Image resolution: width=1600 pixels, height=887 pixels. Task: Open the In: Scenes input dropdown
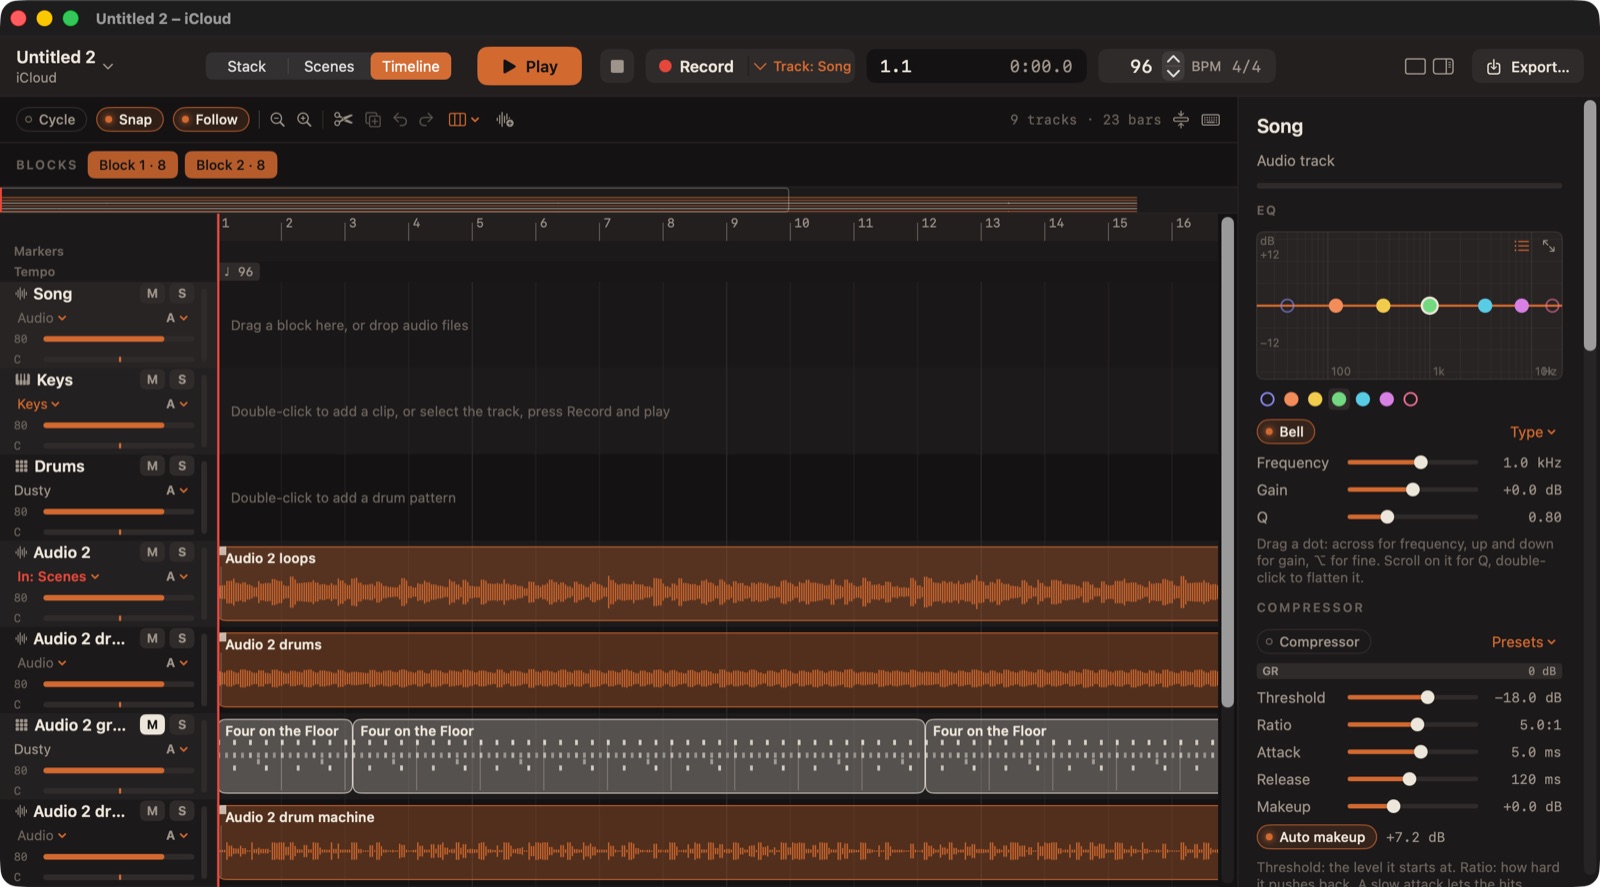tap(58, 577)
